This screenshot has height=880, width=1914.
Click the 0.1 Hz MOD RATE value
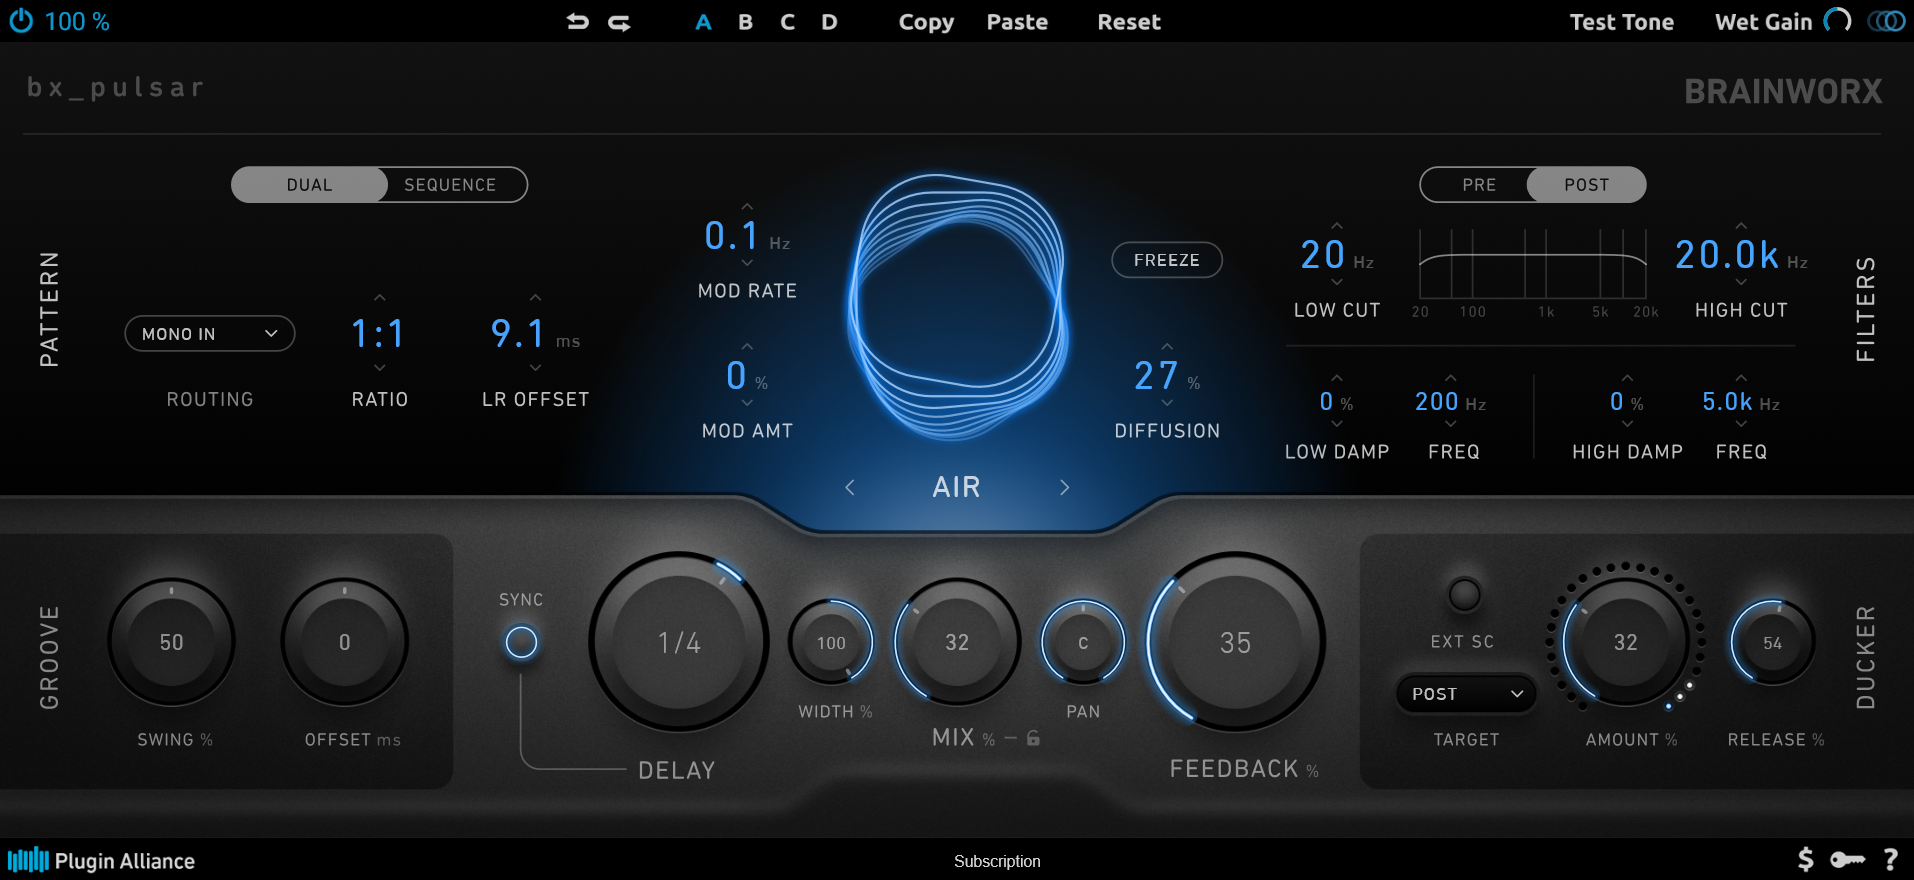pos(747,236)
